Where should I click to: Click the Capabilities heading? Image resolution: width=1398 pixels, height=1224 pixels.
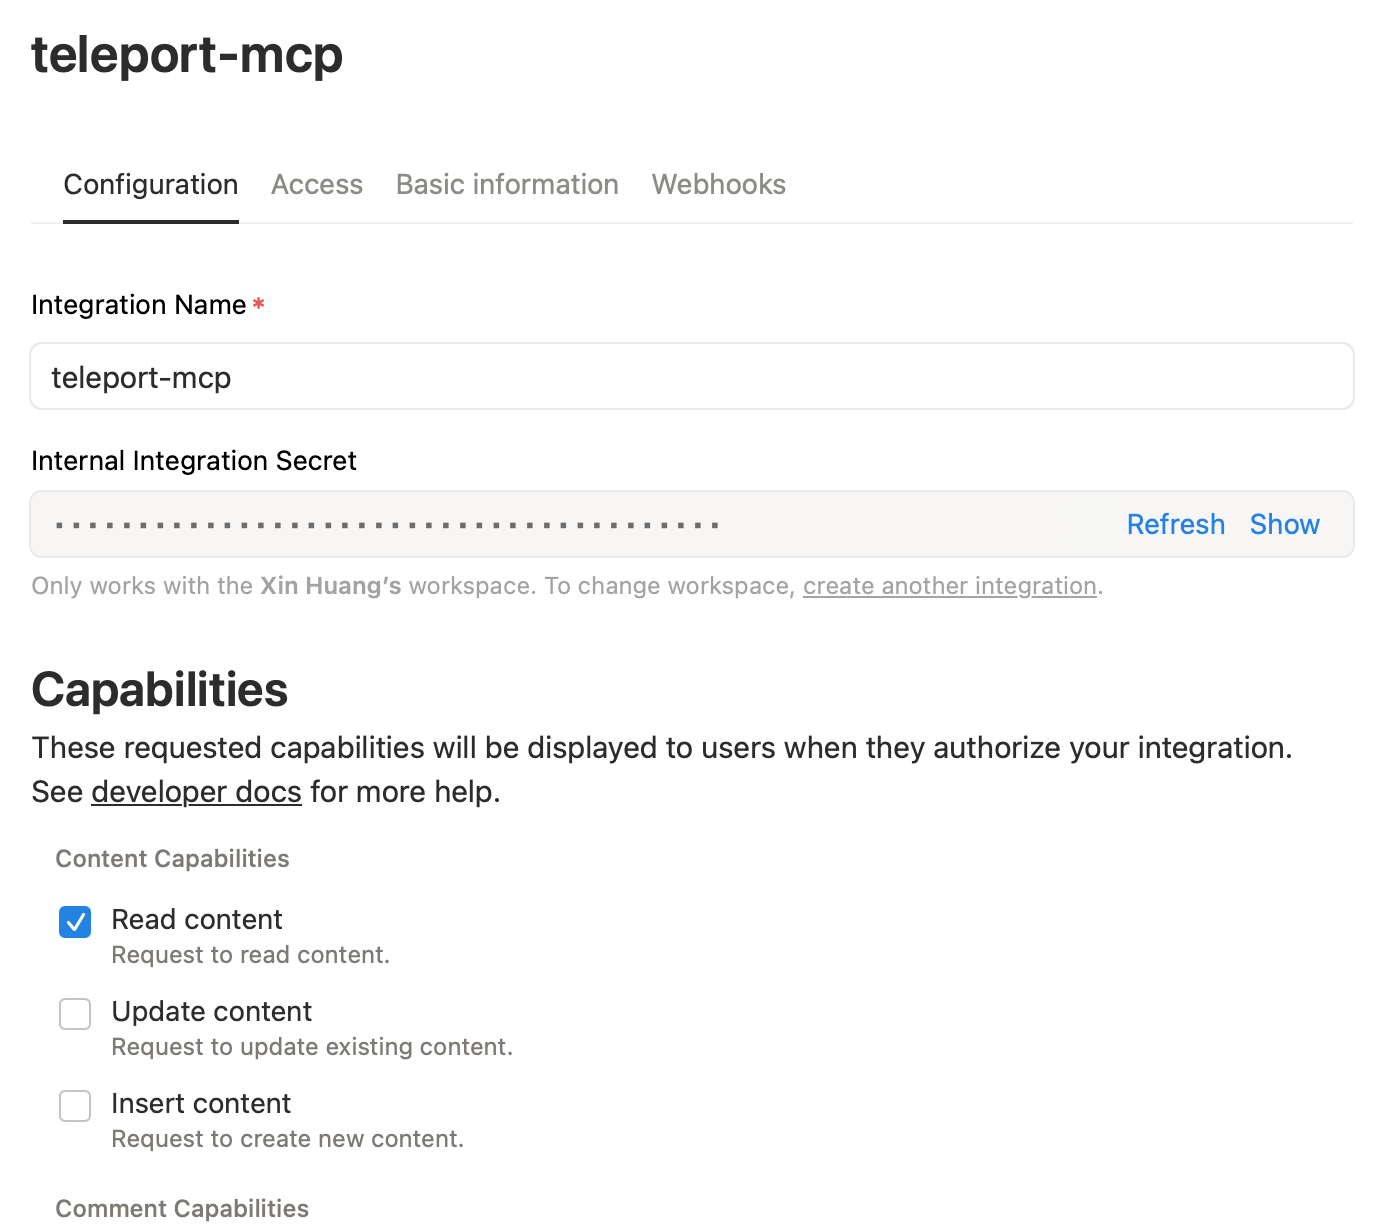pos(159,689)
